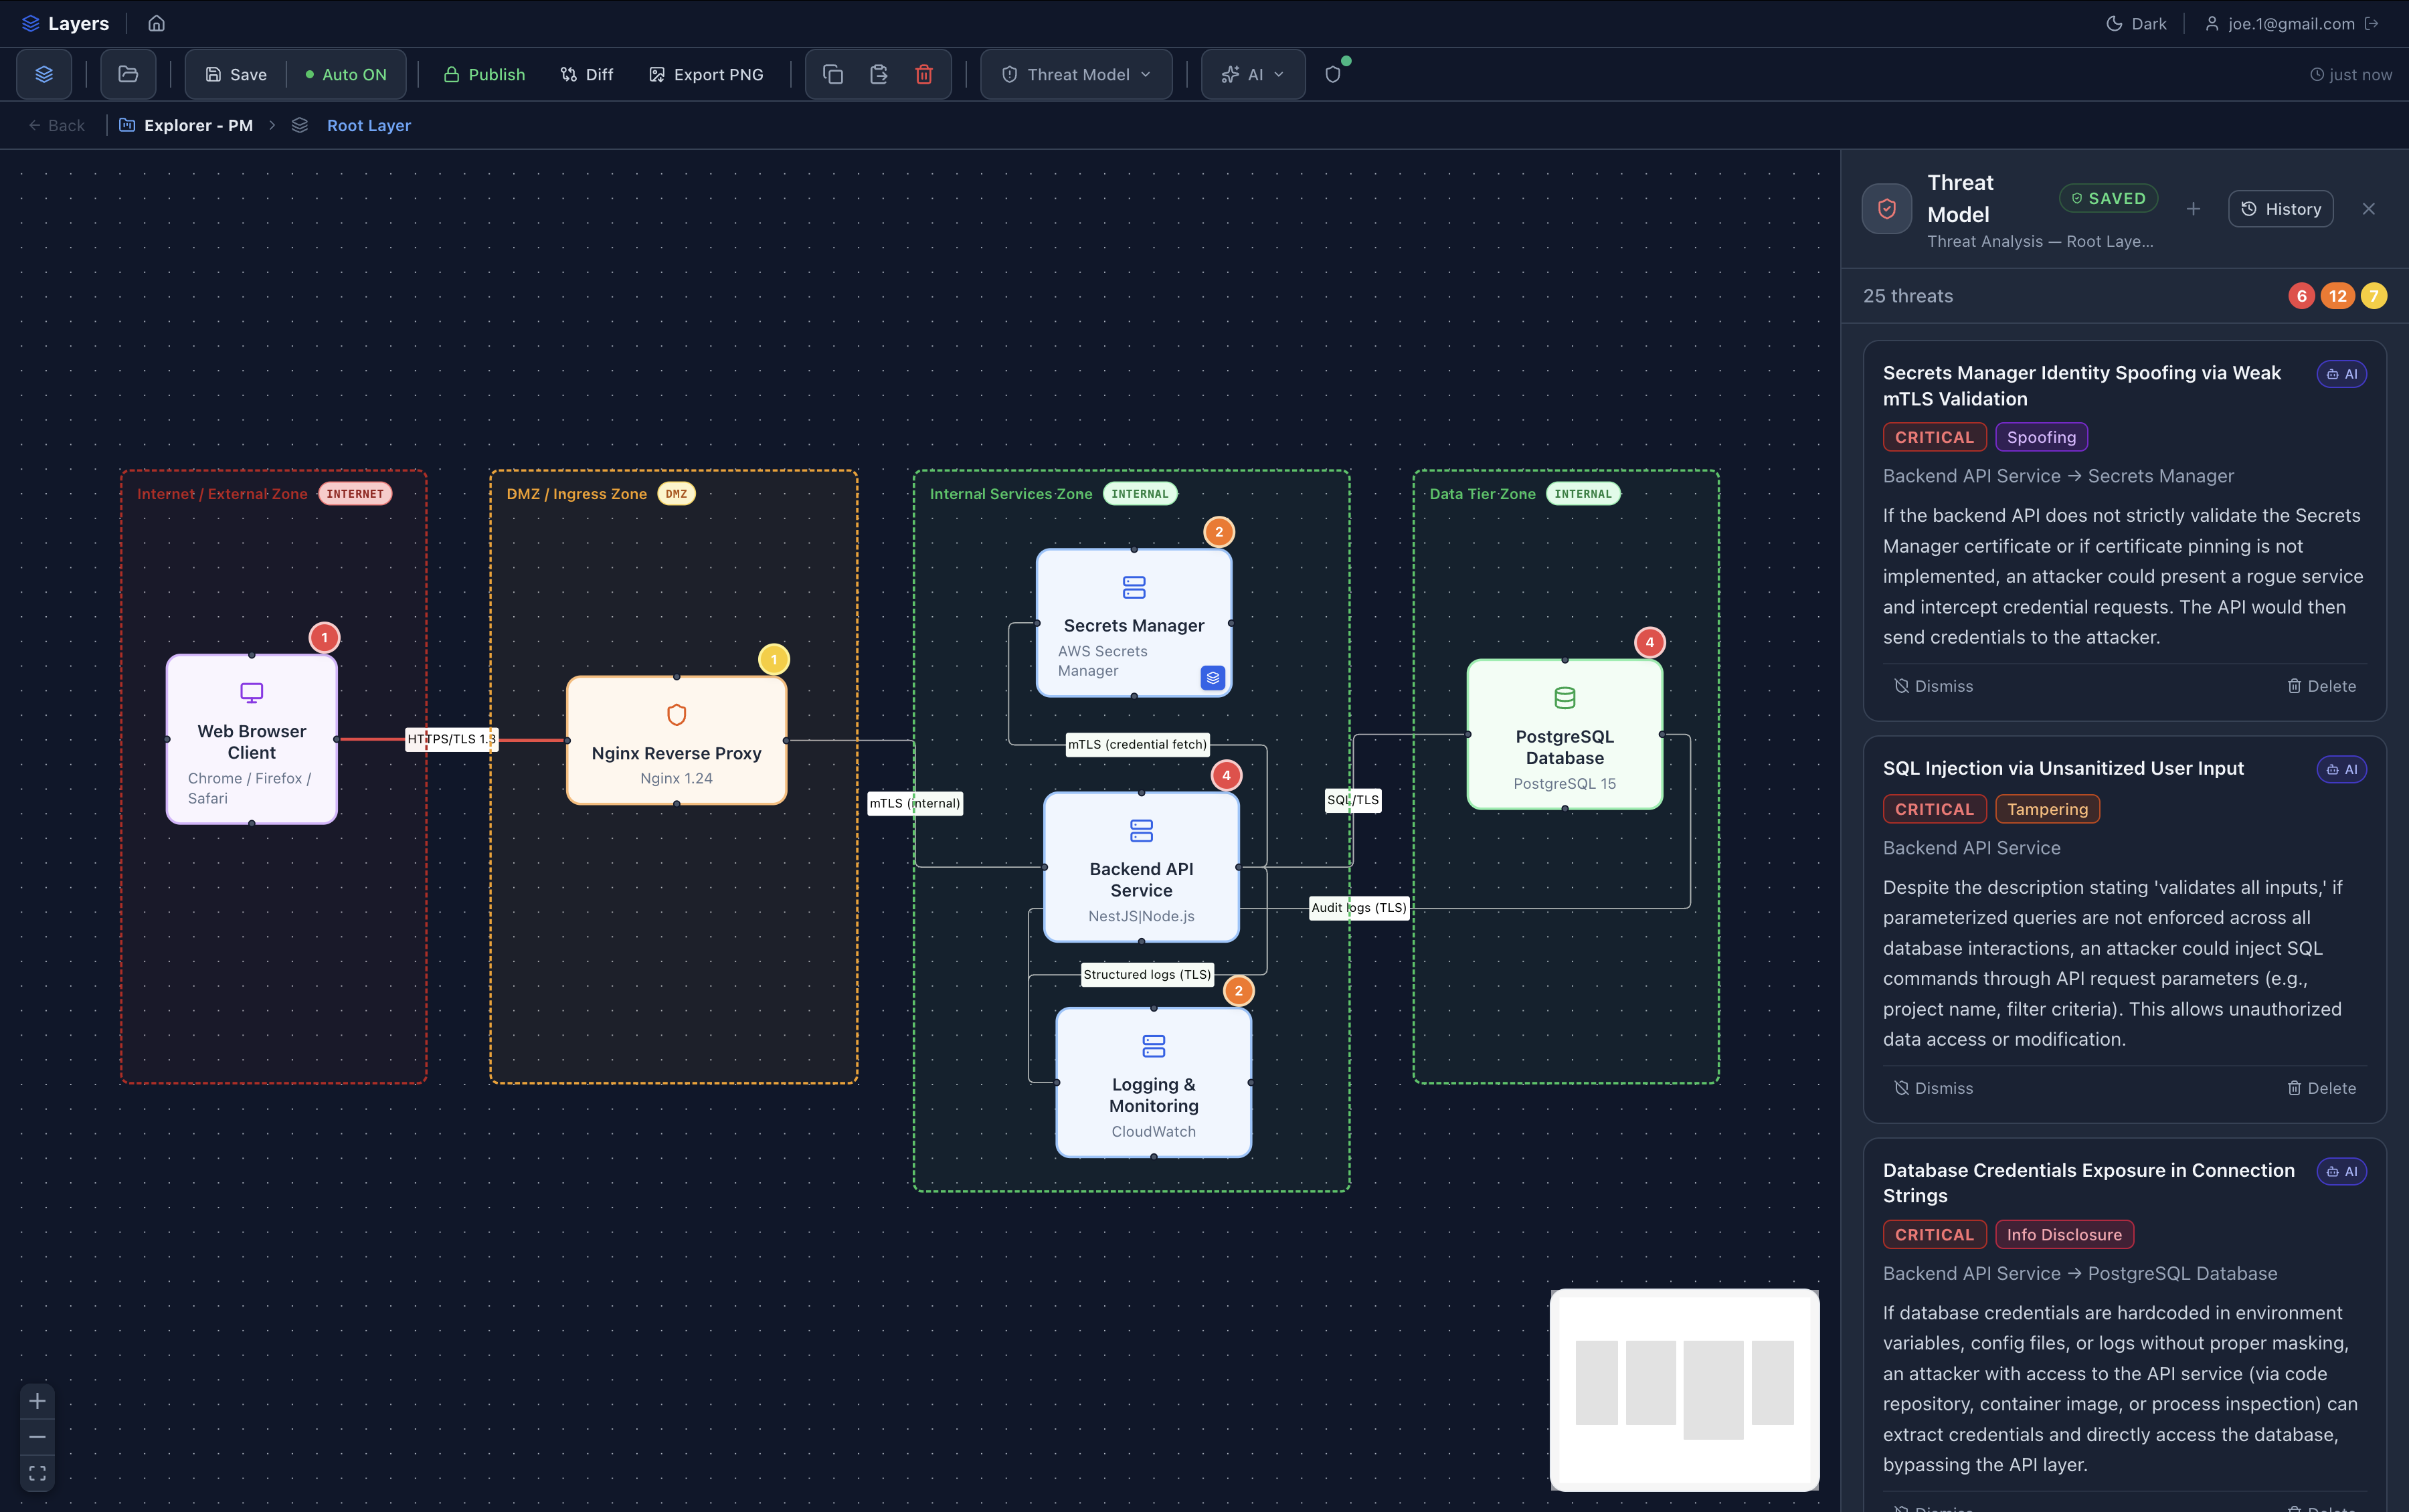This screenshot has height=1512, width=2409.
Task: Click the Structured logs (TLS) edge label
Action: point(1147,975)
